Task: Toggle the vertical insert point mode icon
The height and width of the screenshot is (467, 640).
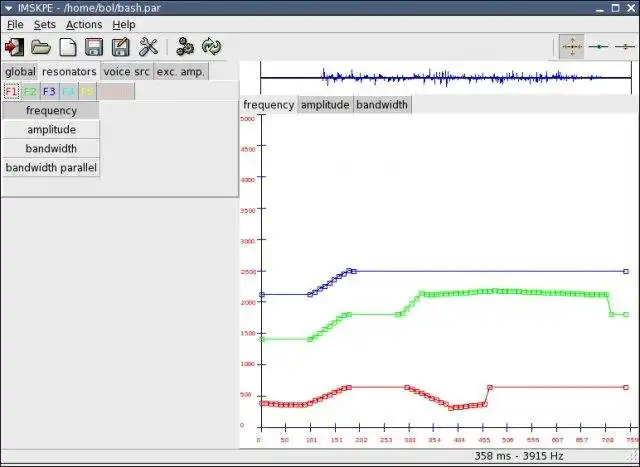Action: tap(625, 47)
